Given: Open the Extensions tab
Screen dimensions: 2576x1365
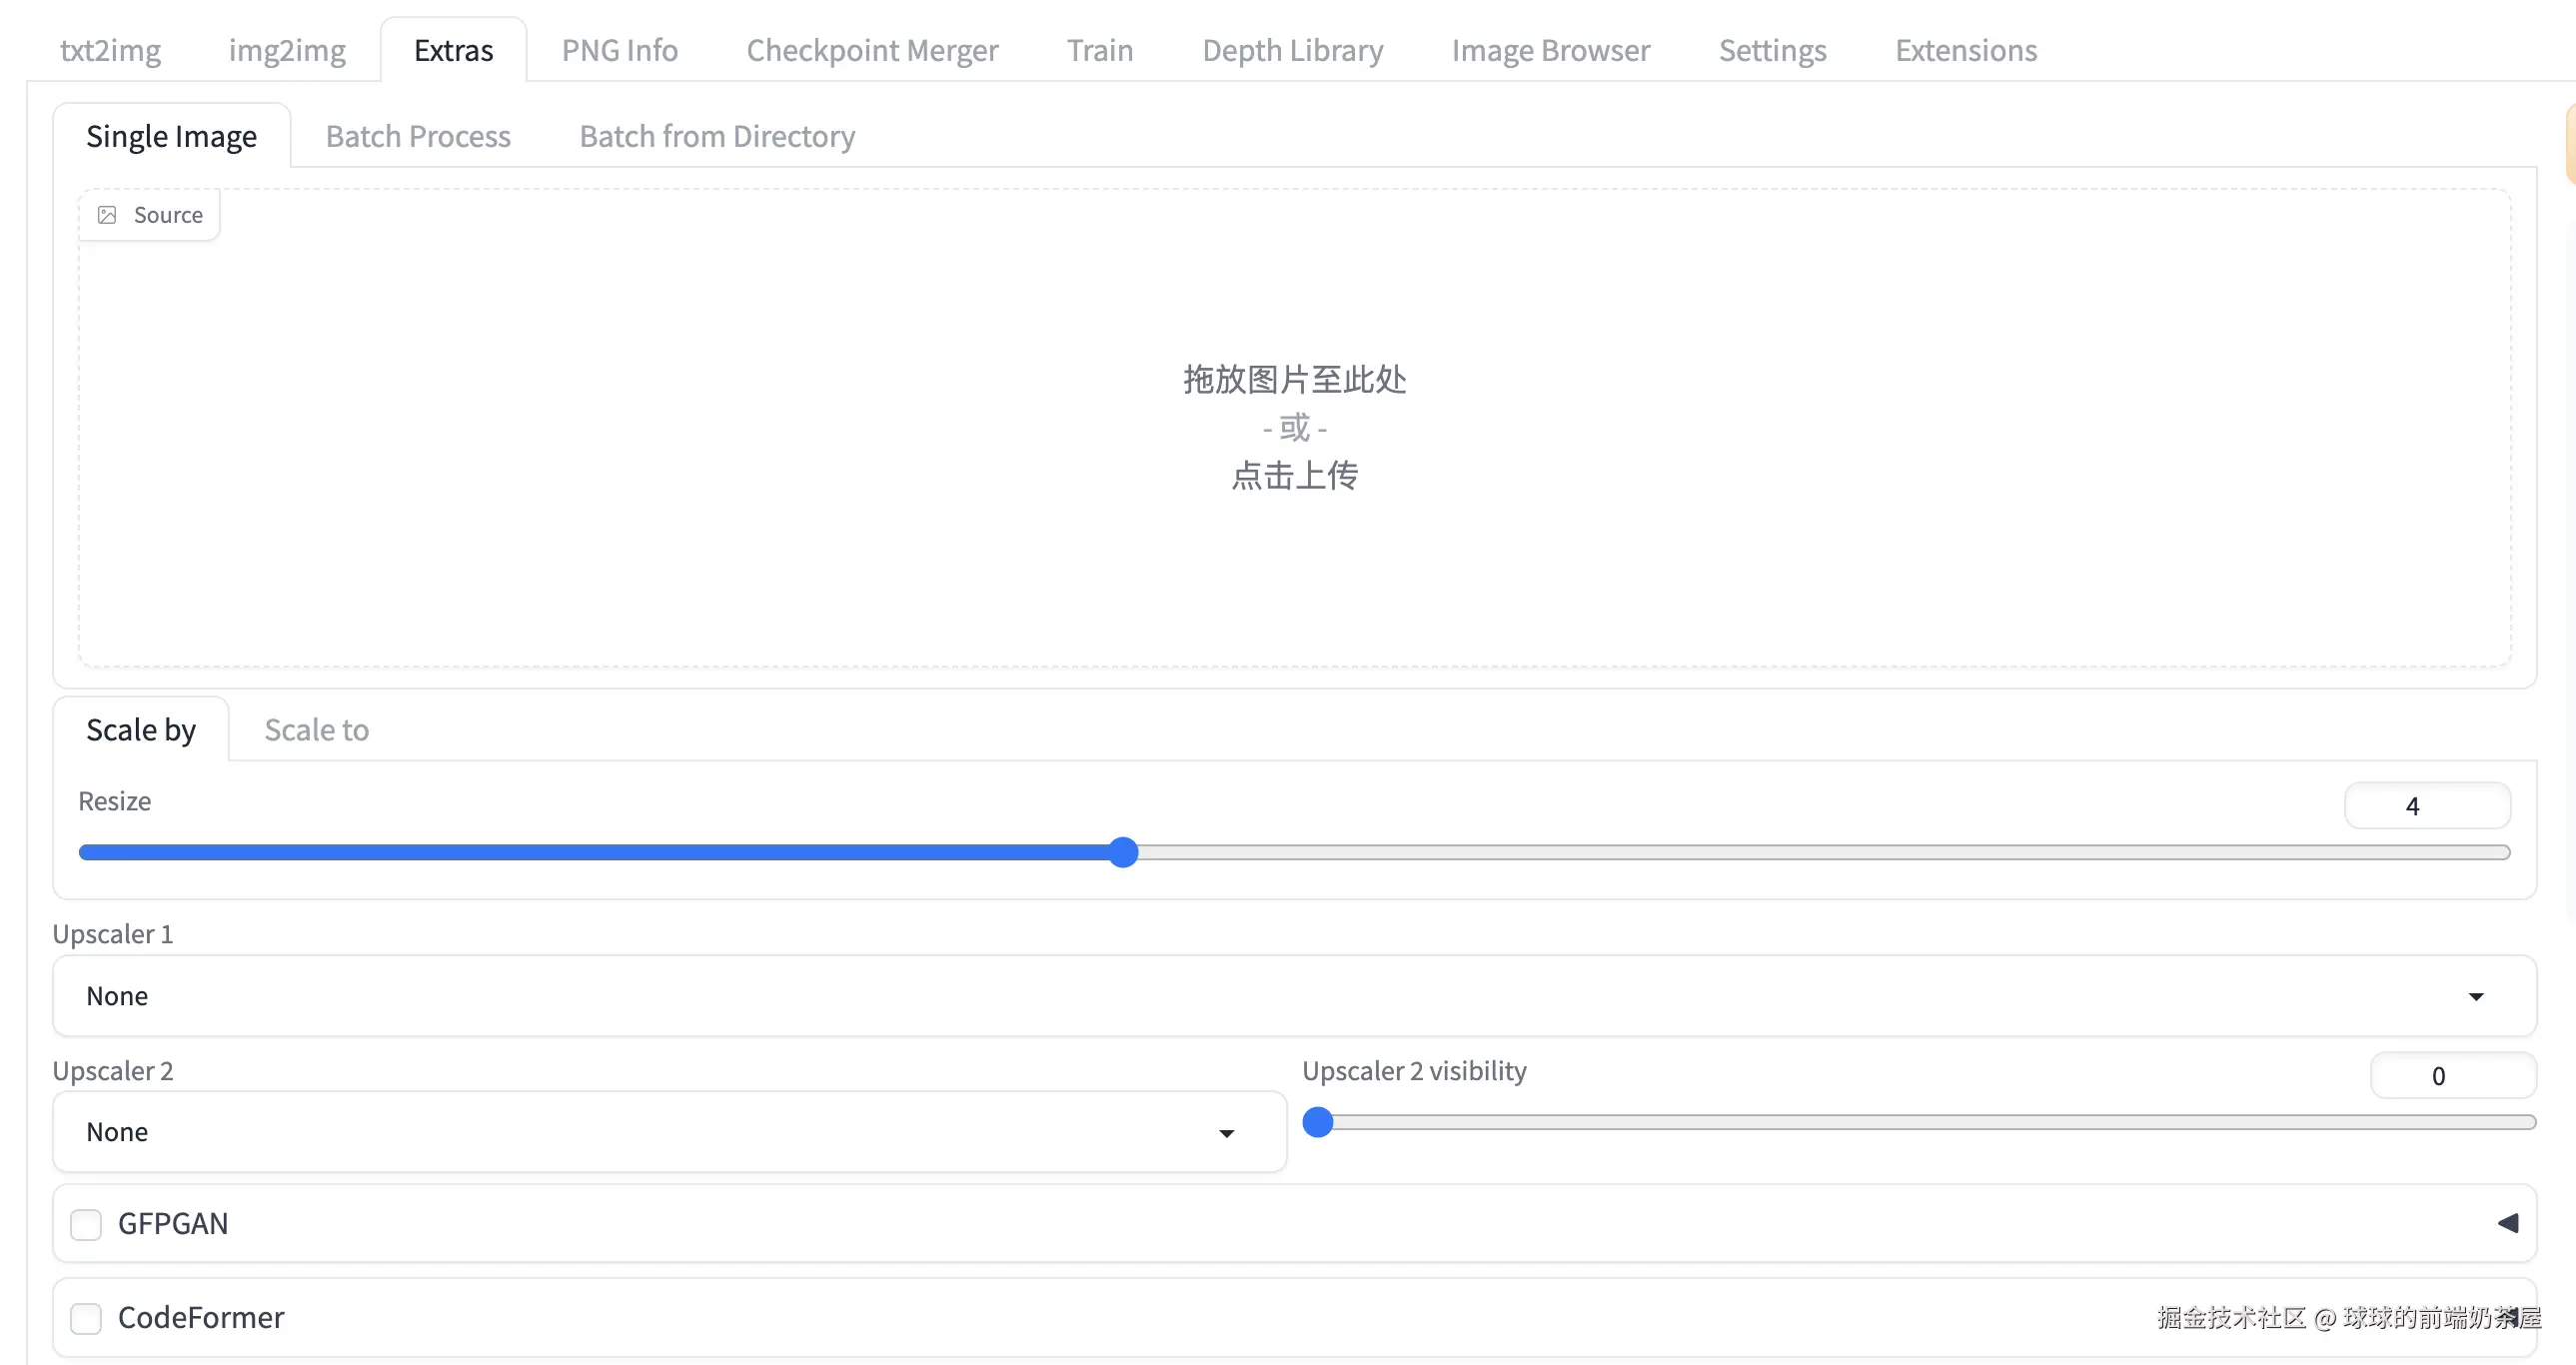Looking at the screenshot, I should [1965, 50].
